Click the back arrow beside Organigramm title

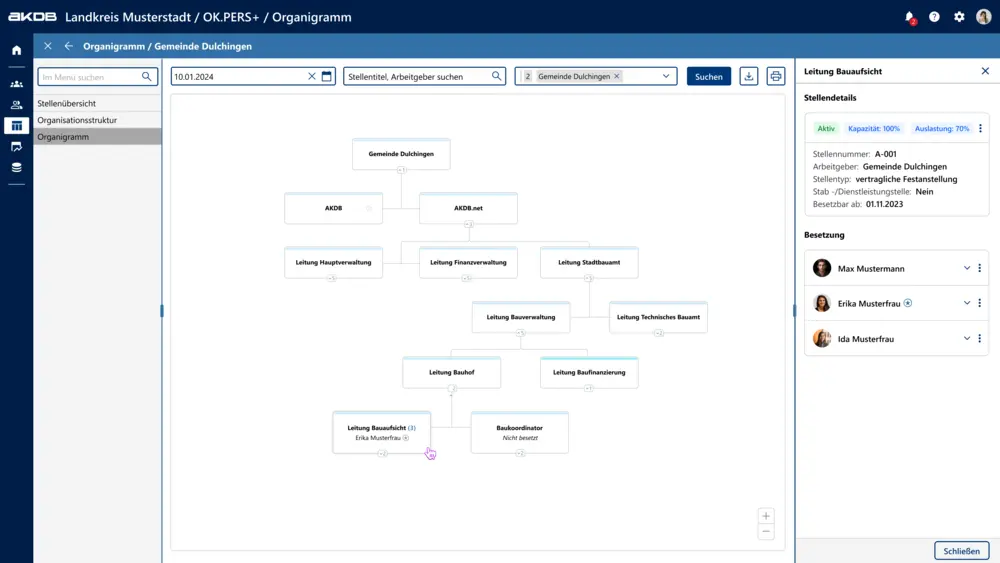[x=69, y=46]
